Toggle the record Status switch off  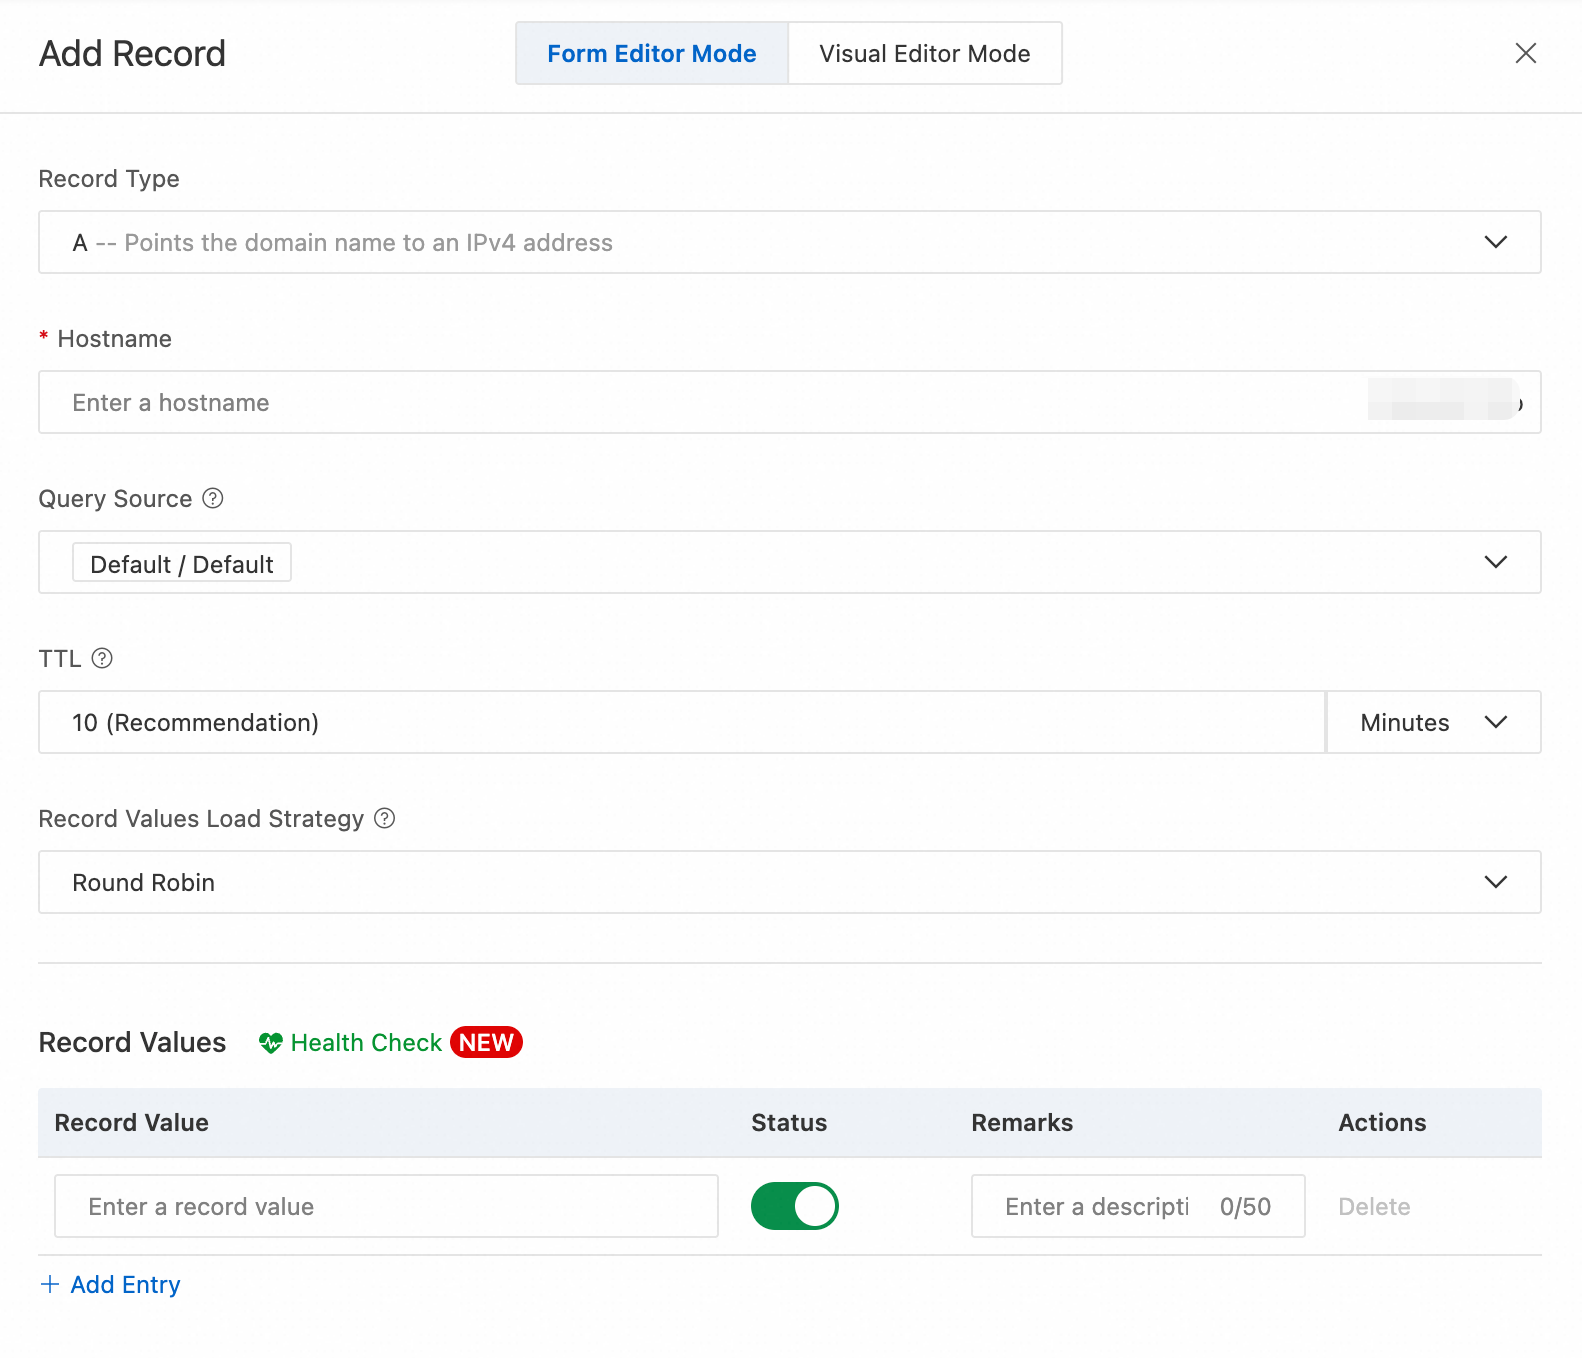pyautogui.click(x=795, y=1206)
